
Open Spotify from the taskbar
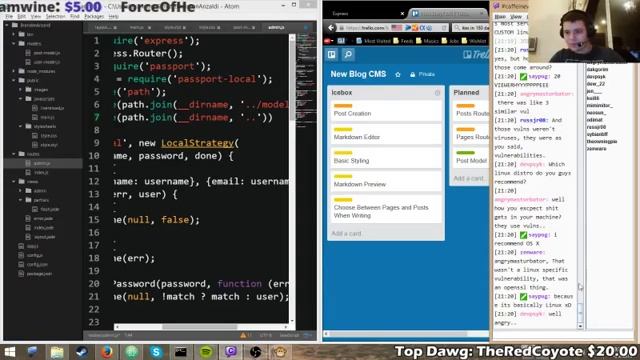click(x=206, y=351)
